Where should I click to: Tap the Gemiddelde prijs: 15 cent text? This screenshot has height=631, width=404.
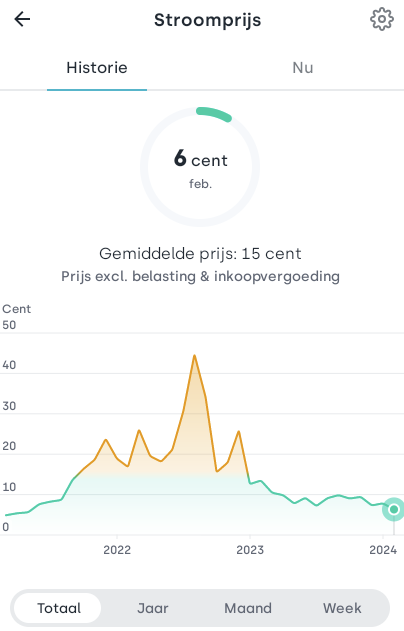(x=200, y=254)
